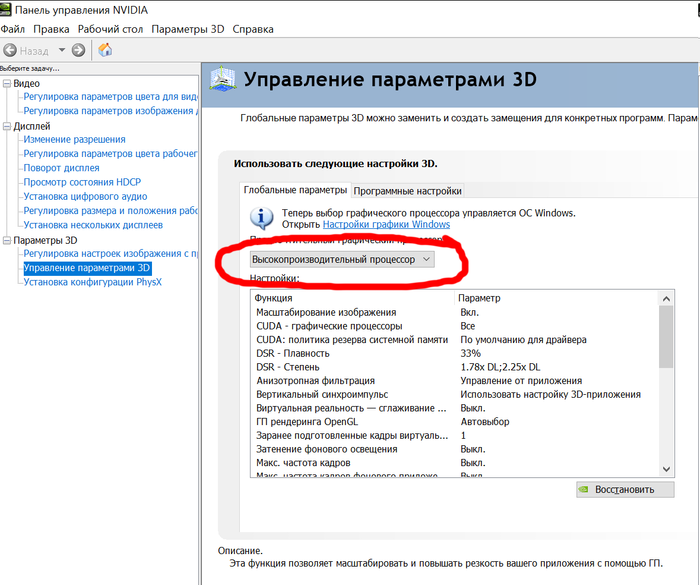
Task: Open Установка нескольких дисплеев
Action: click(x=93, y=225)
